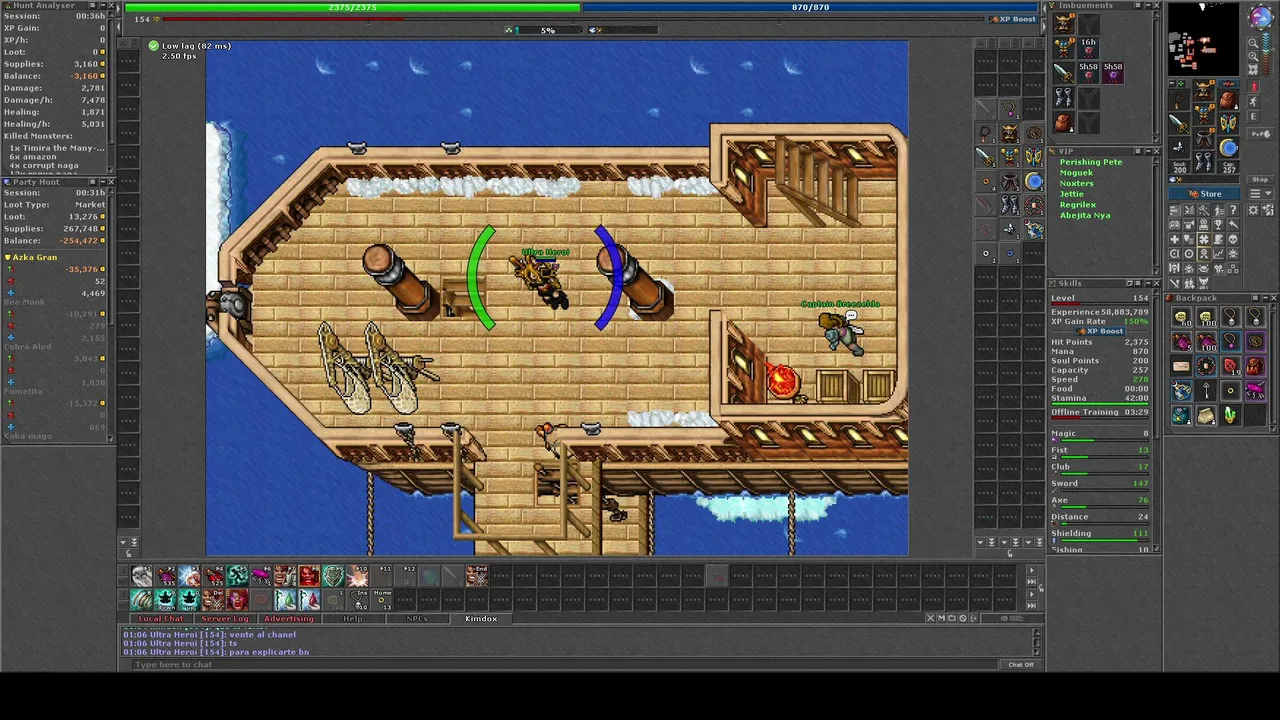
Task: Open the question mark help control button
Action: click(1233, 210)
